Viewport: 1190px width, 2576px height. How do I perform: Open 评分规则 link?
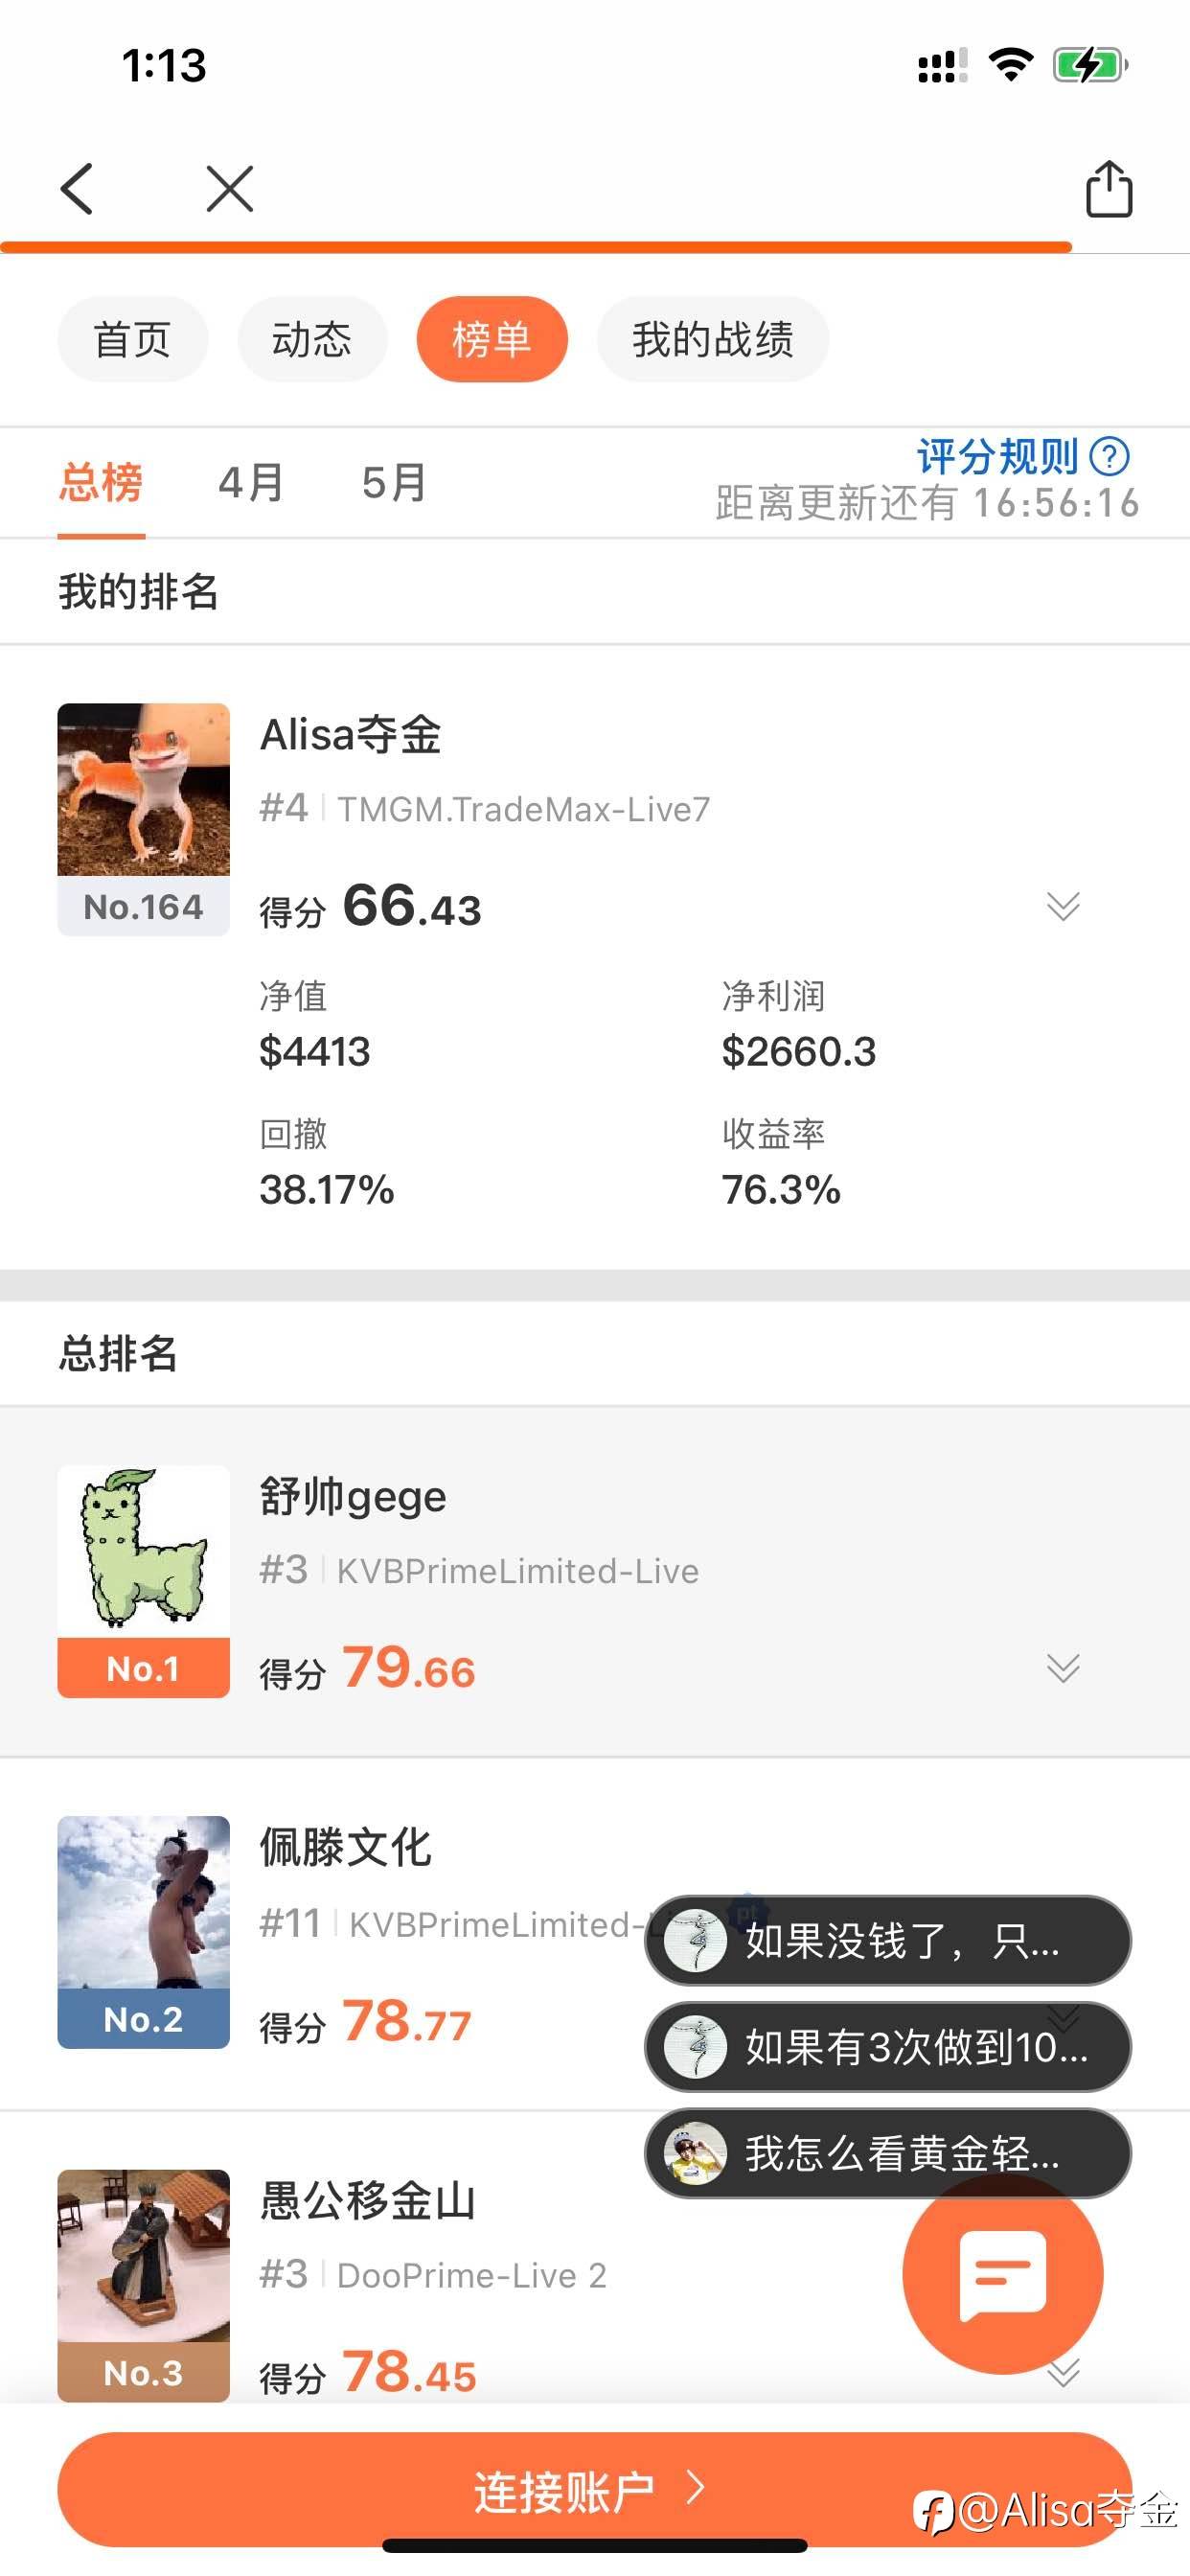tap(997, 457)
